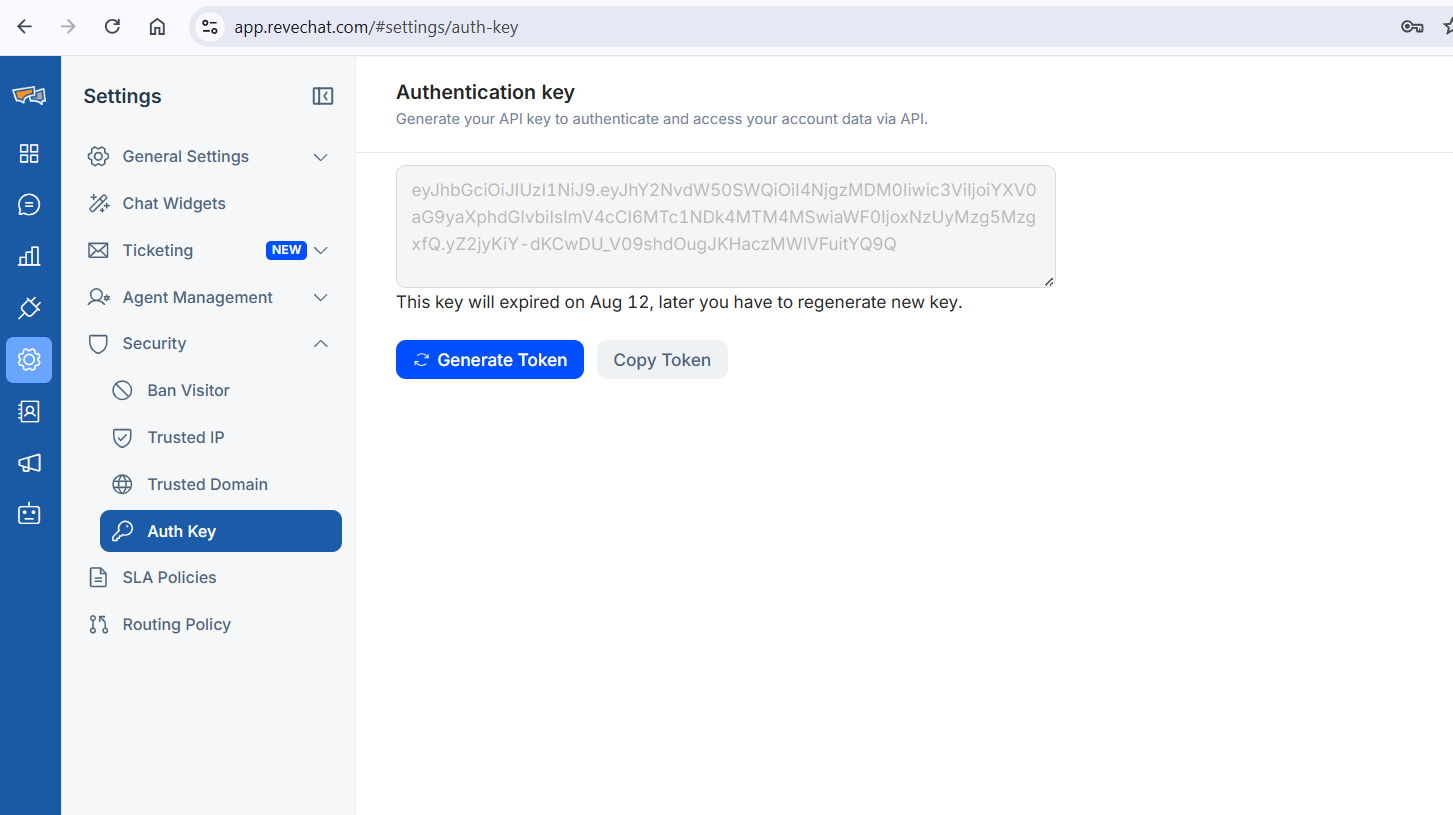
Task: Click the Security shield icon
Action: point(98,344)
